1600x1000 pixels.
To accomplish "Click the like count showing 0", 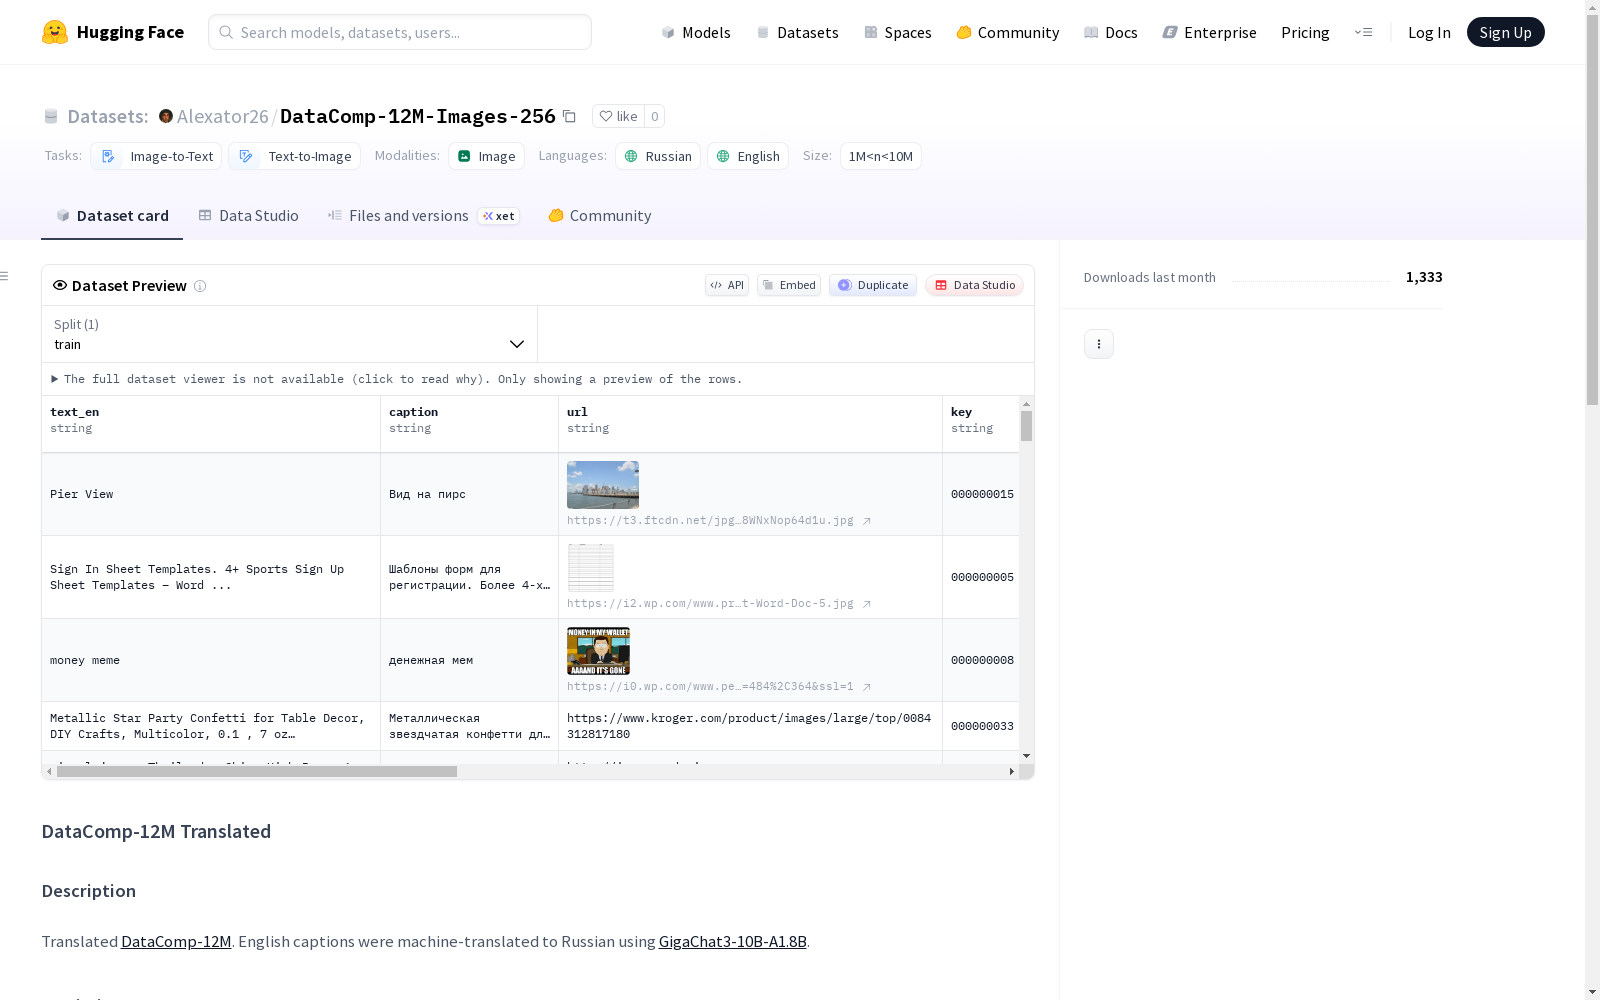I will click(x=655, y=116).
